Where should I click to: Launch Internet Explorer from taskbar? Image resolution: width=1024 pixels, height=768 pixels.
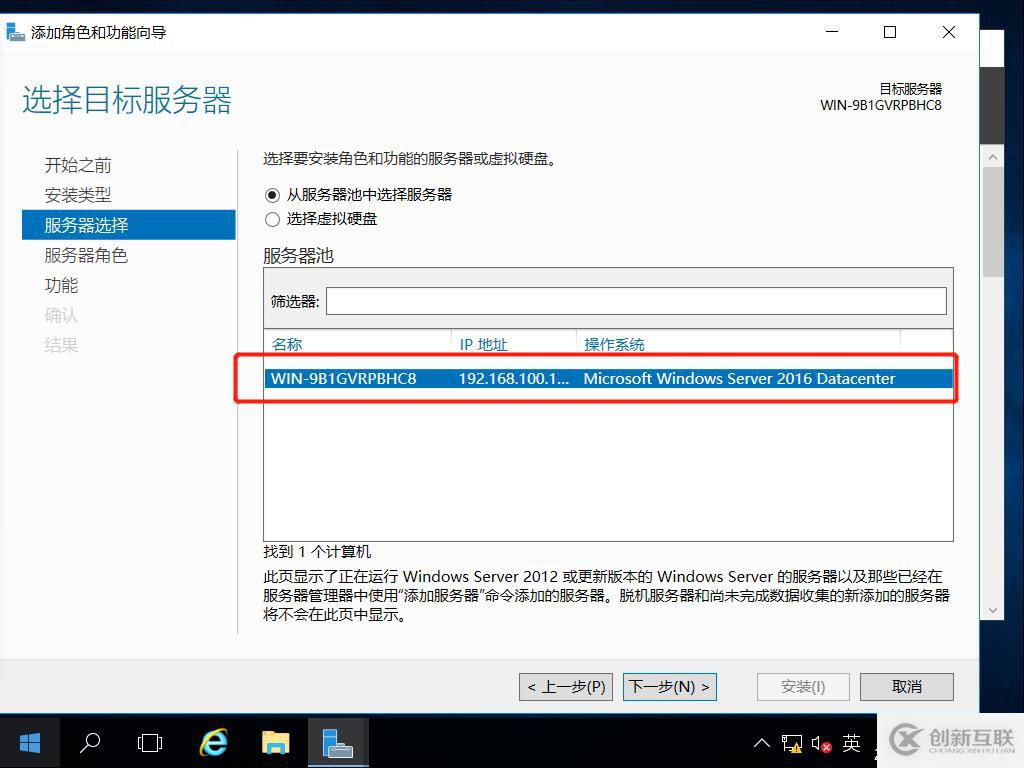pos(214,743)
